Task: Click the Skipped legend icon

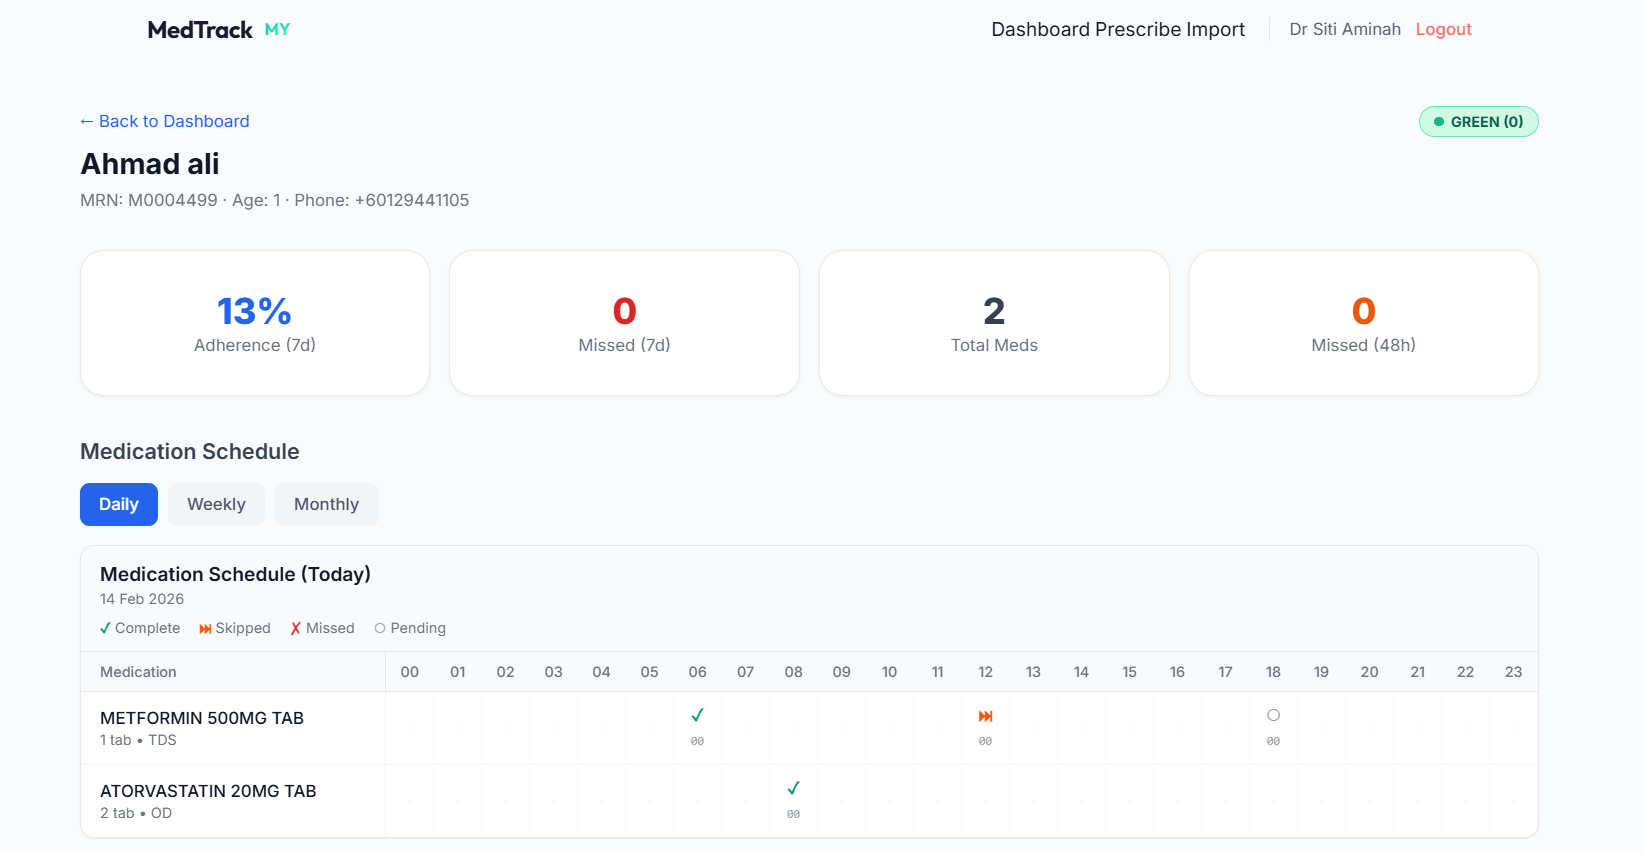Action: point(205,629)
